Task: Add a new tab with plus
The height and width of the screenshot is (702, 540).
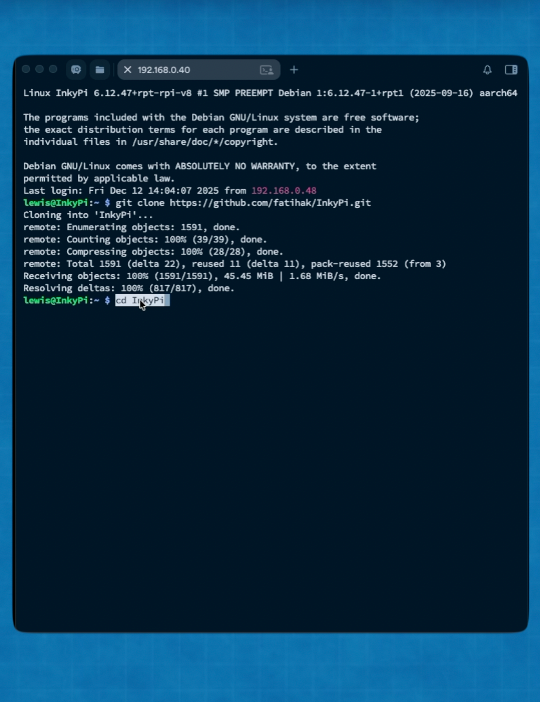Action: (294, 69)
